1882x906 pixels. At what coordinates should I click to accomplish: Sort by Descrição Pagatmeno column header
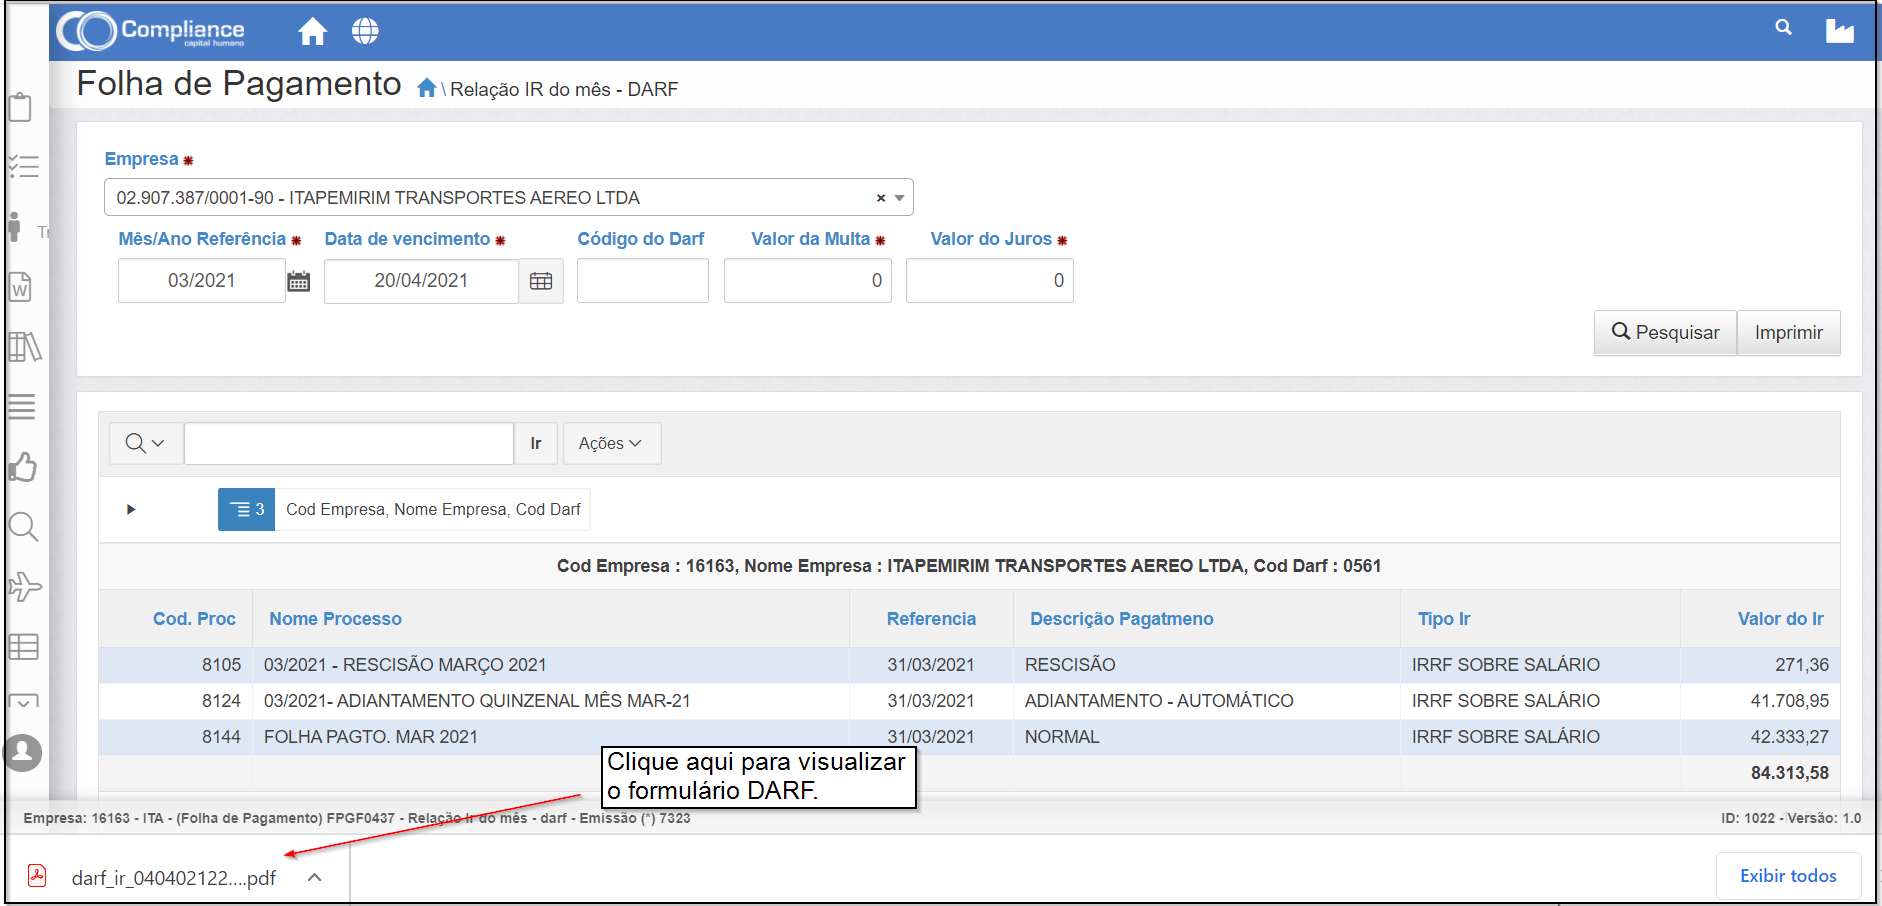tap(1121, 619)
